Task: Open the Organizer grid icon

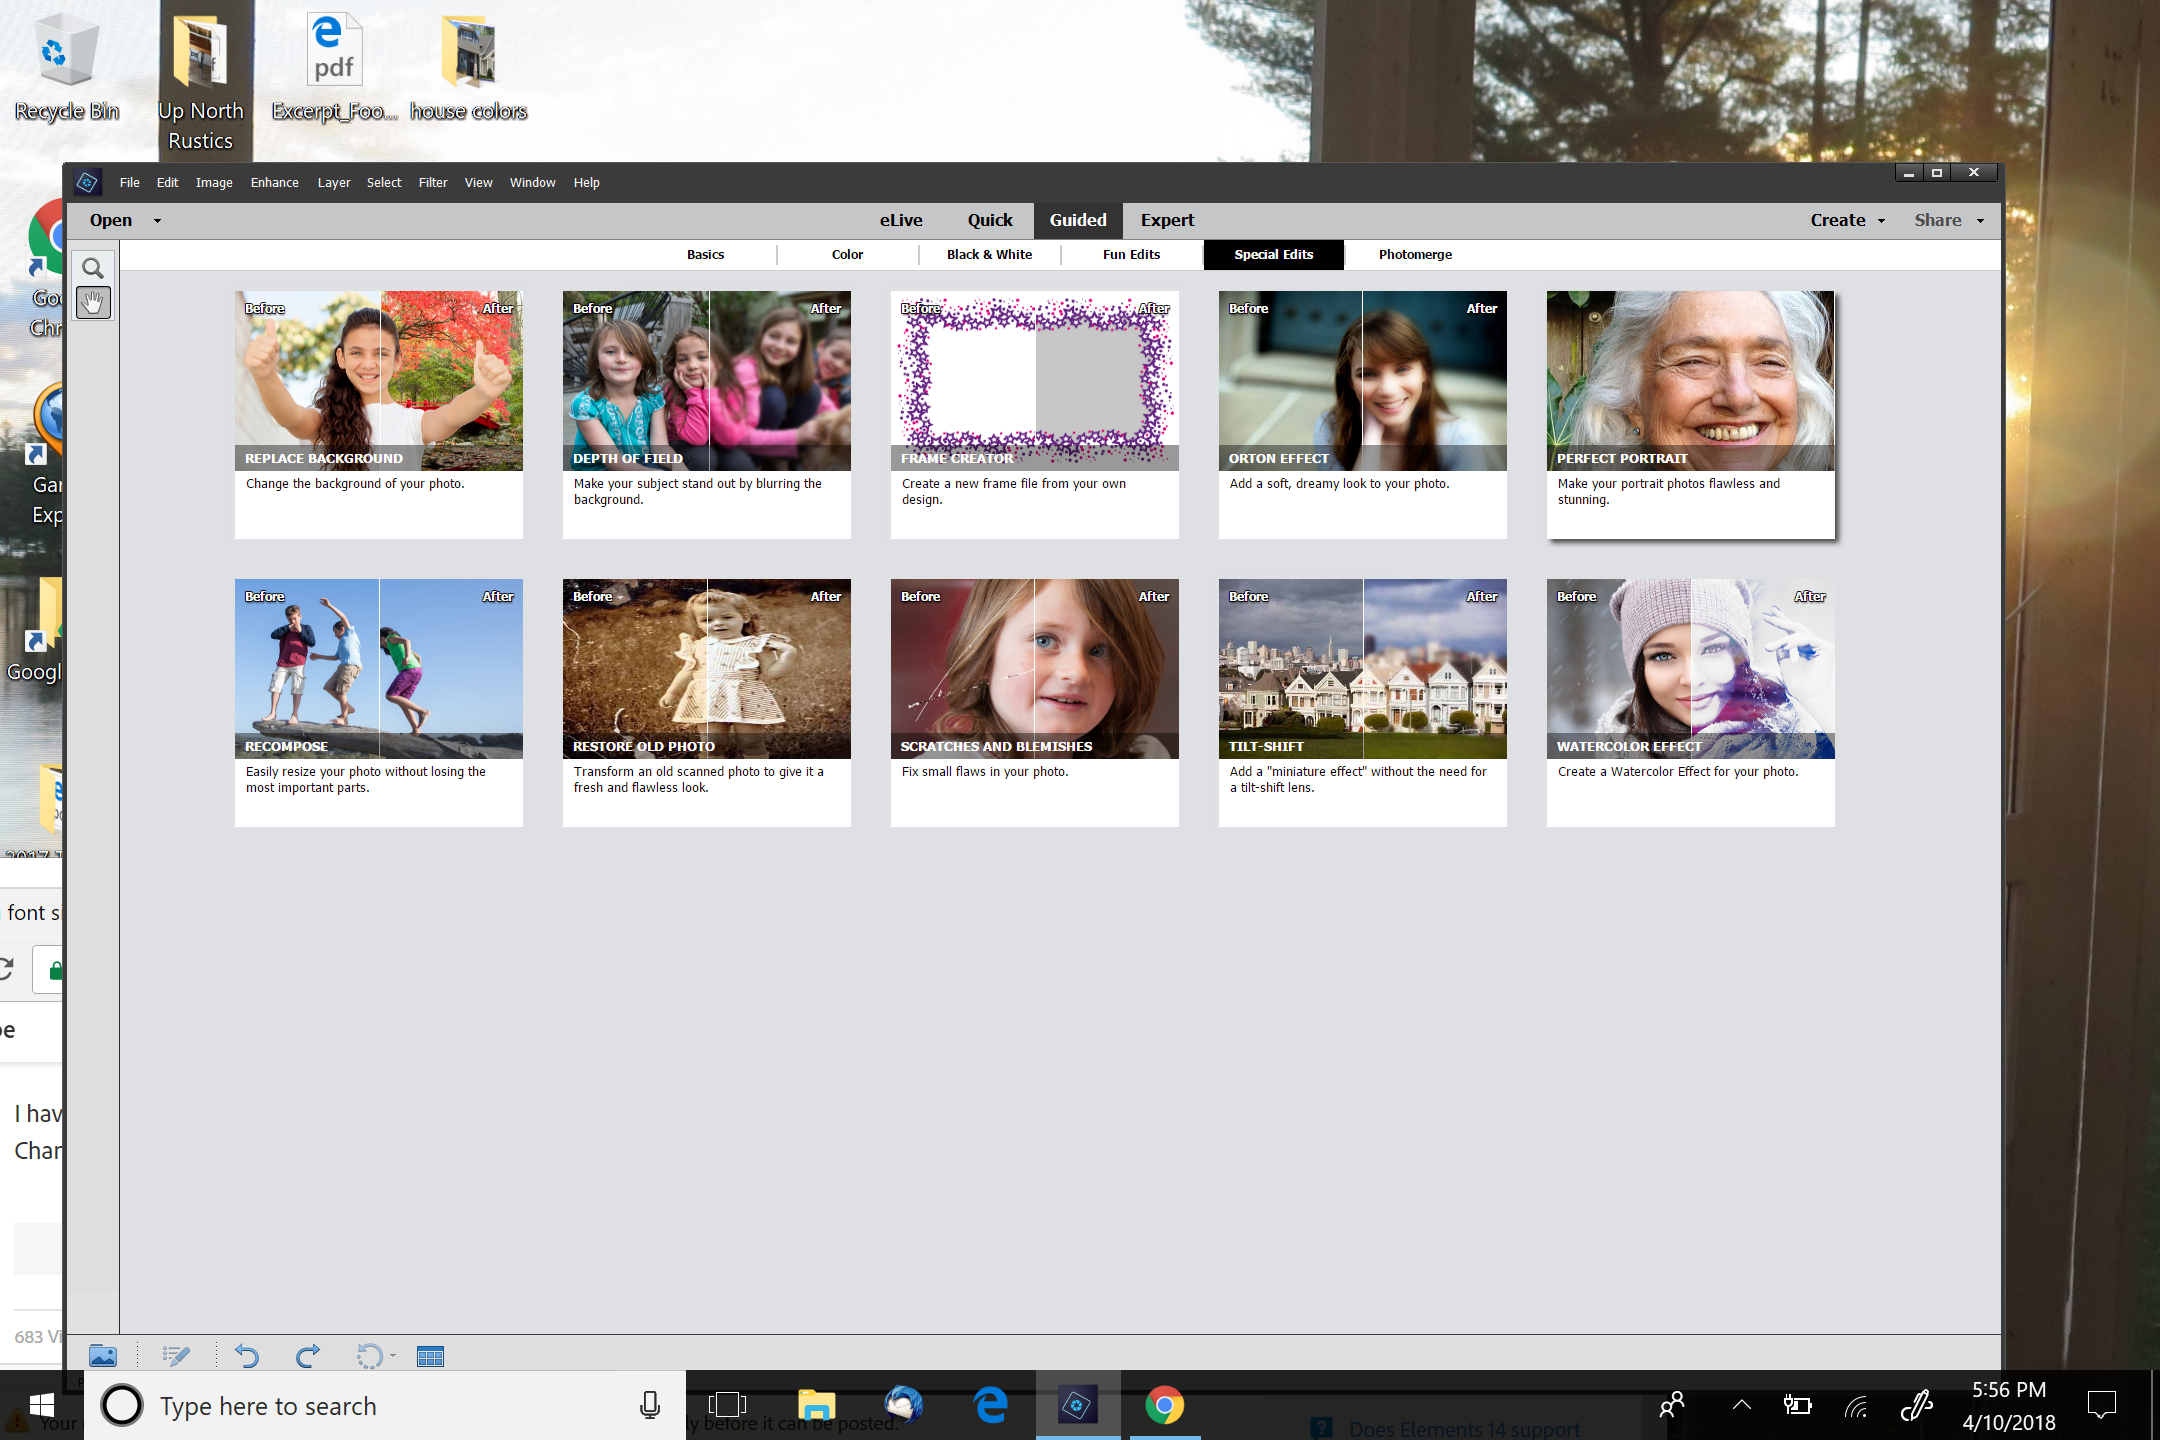Action: (x=430, y=1356)
